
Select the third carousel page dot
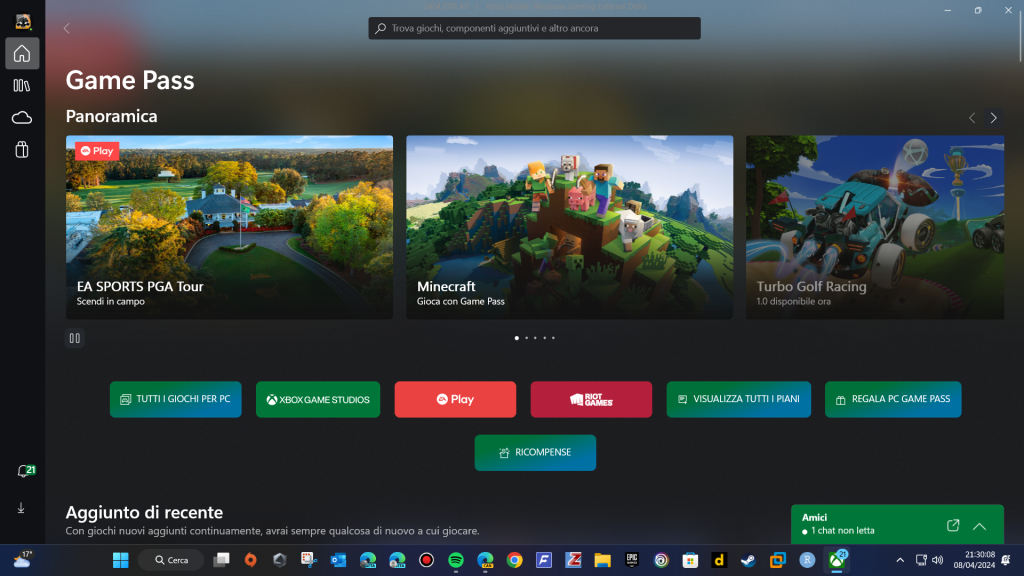535,338
